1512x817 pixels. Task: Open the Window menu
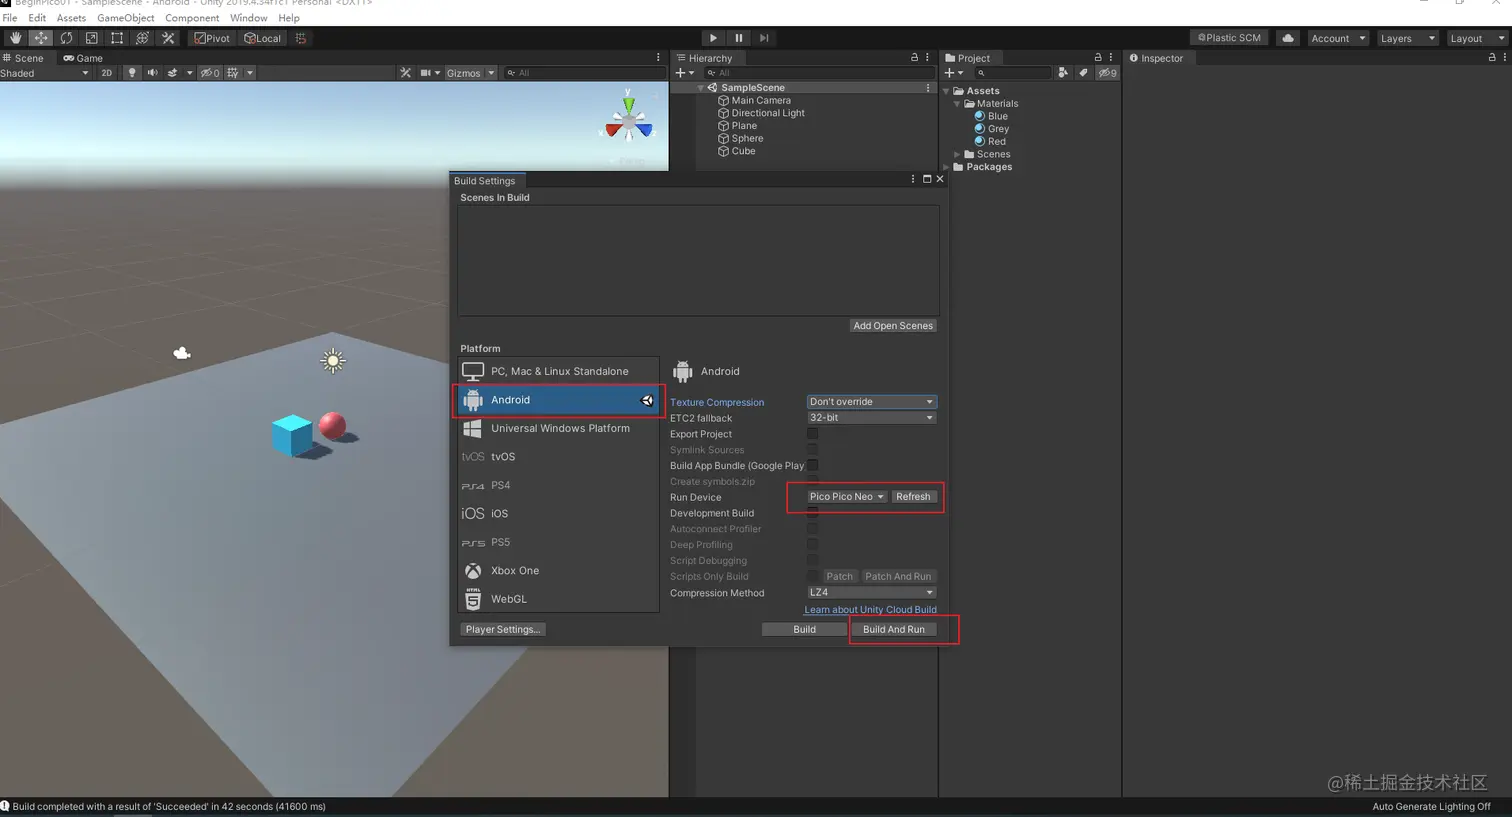249,18
